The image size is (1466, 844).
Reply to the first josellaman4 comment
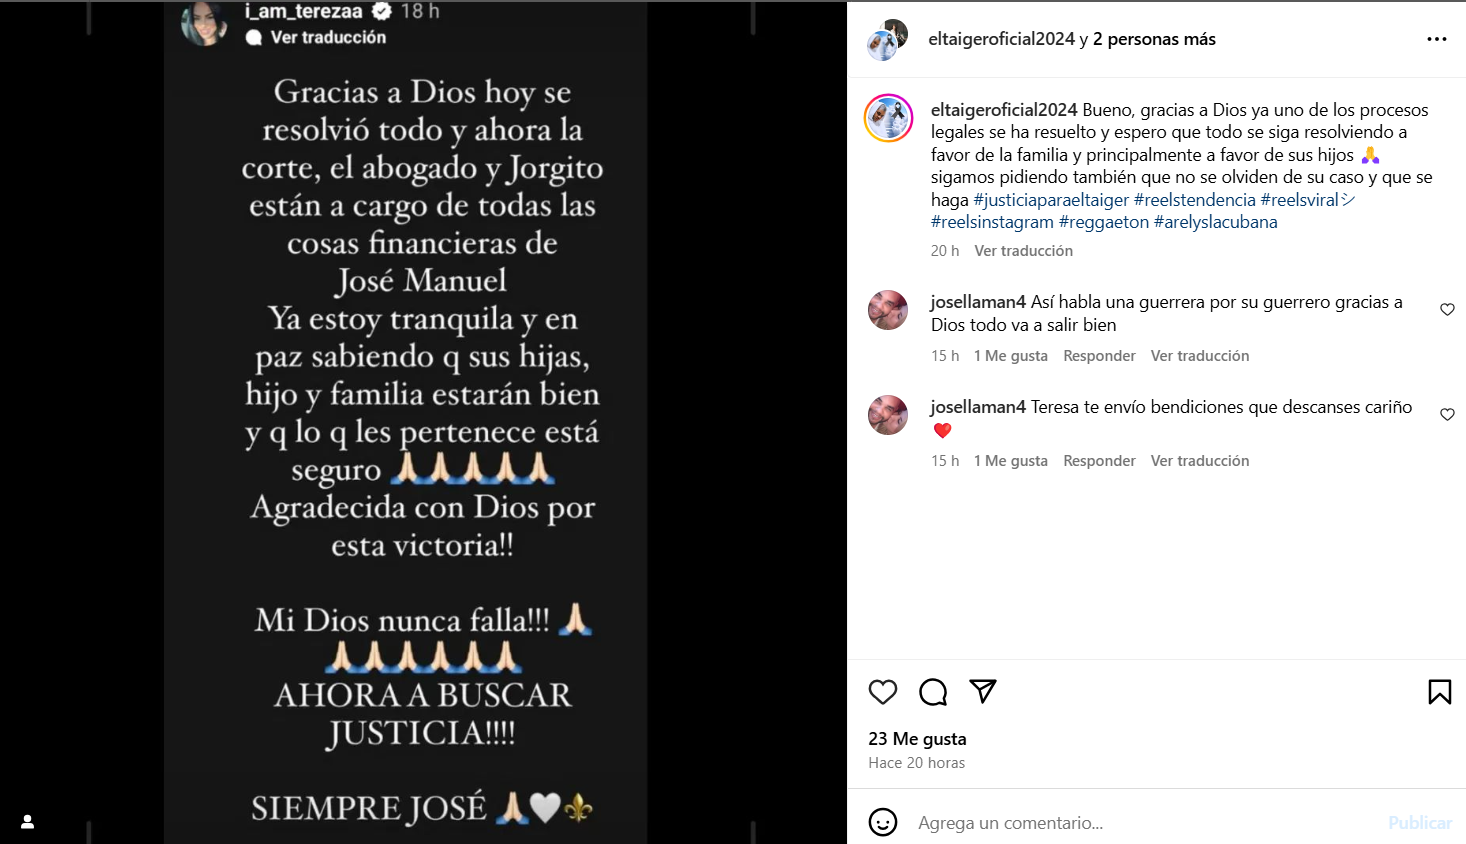(x=1099, y=356)
